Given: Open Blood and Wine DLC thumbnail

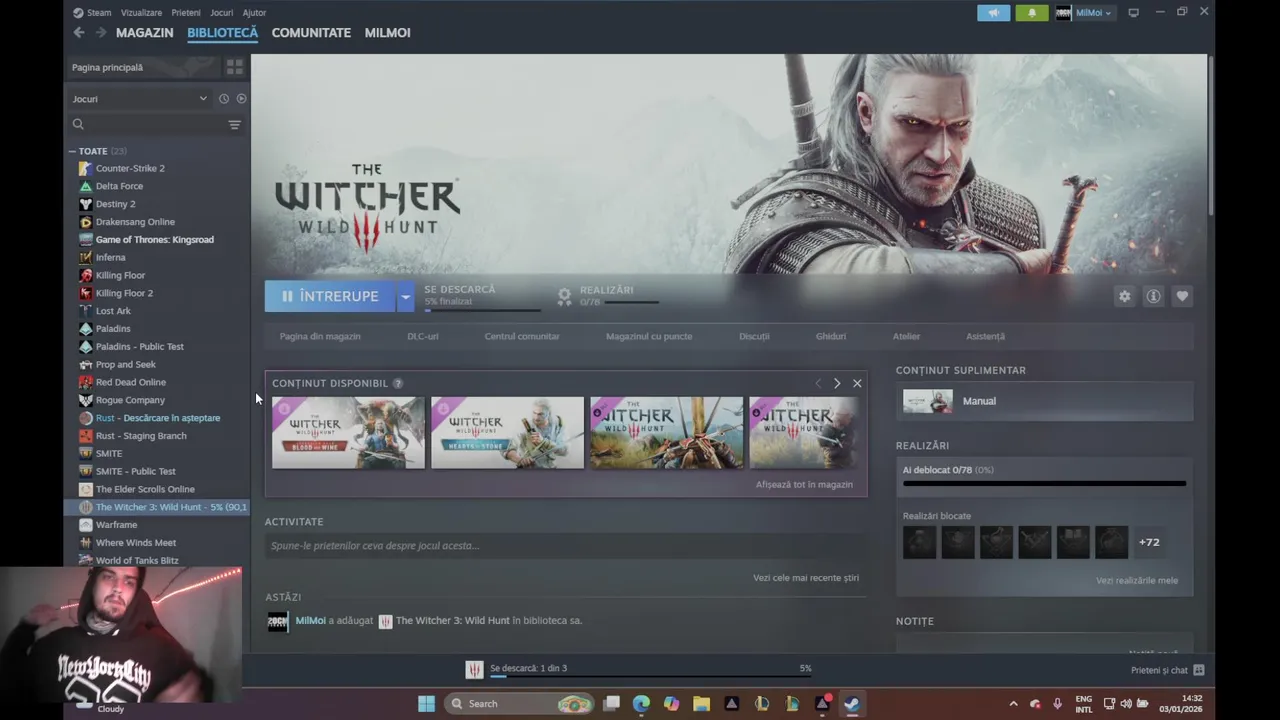Looking at the screenshot, I should (348, 433).
